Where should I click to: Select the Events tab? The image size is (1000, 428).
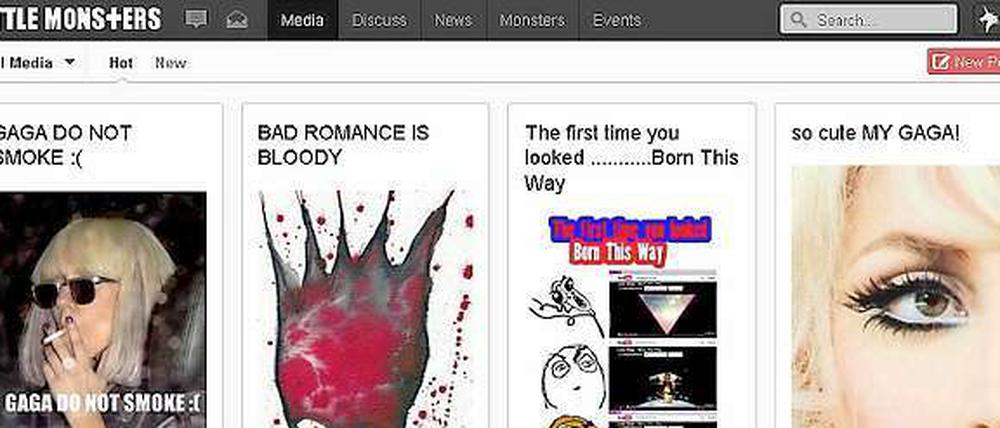[x=617, y=20]
